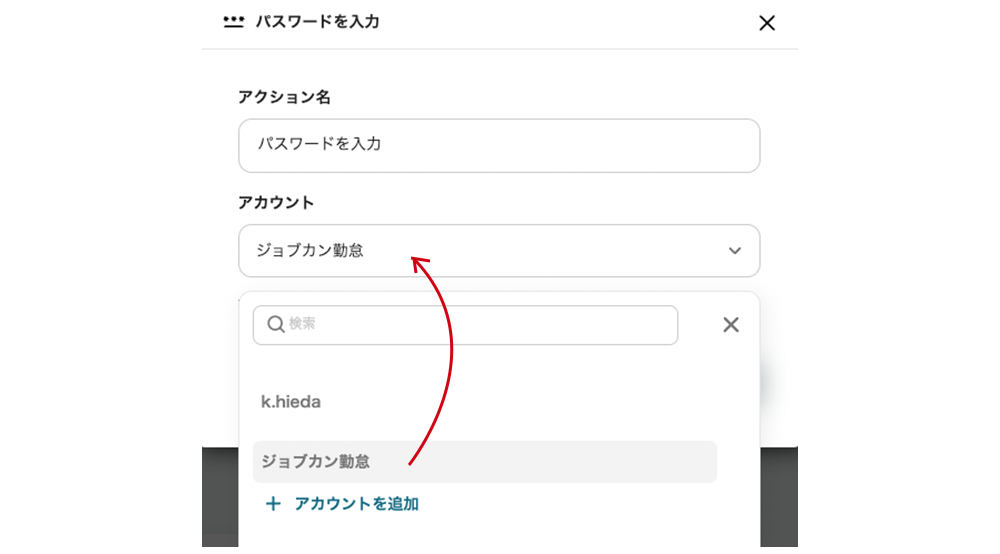Click the アカウント field label
This screenshot has width=1000, height=554.
coord(276,202)
